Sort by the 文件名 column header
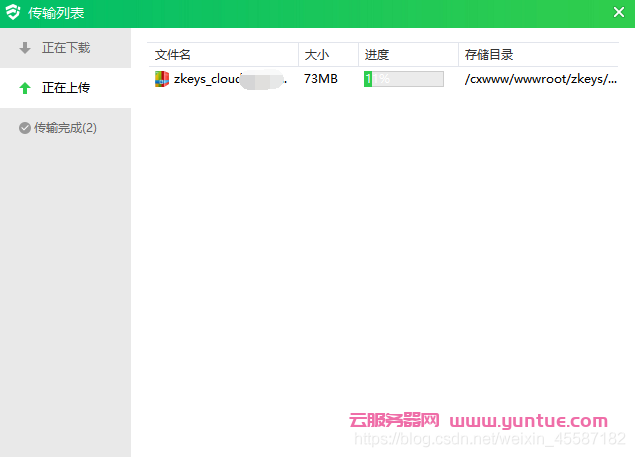This screenshot has height=457, width=635. coord(173,55)
